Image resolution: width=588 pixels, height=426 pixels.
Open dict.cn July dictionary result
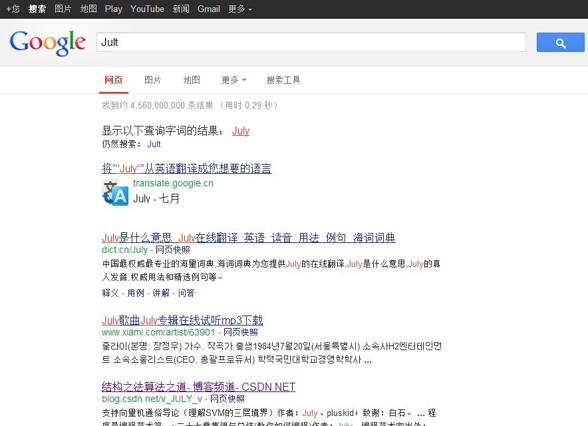tap(248, 238)
